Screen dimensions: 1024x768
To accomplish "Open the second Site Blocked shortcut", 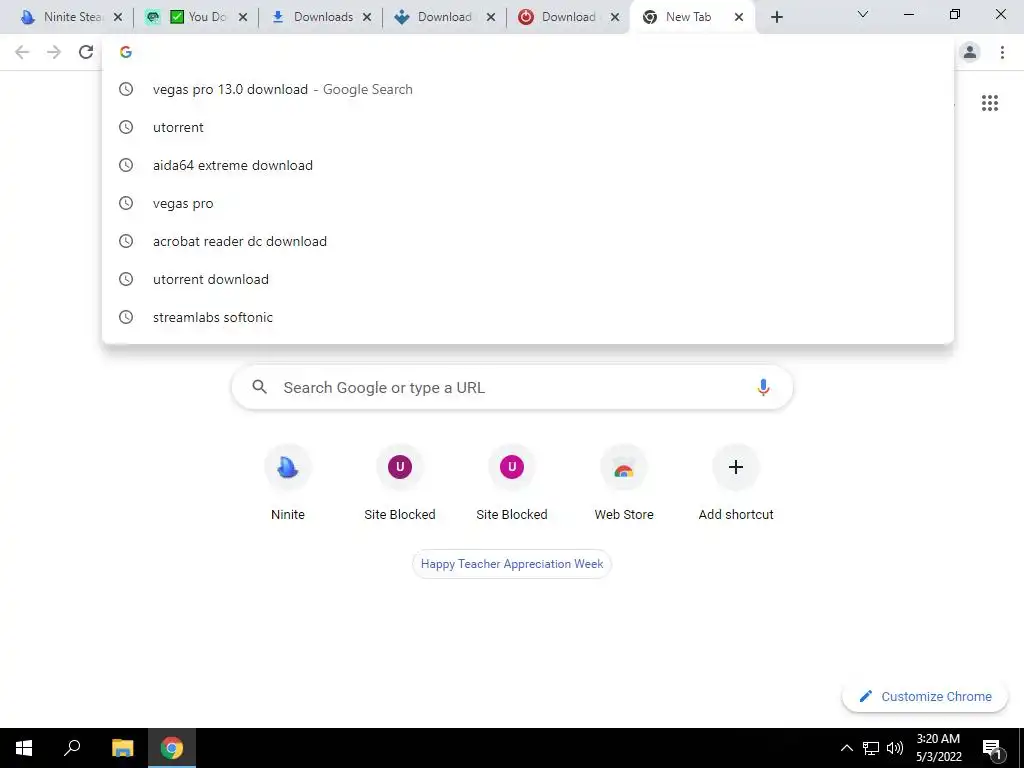I will [511, 483].
